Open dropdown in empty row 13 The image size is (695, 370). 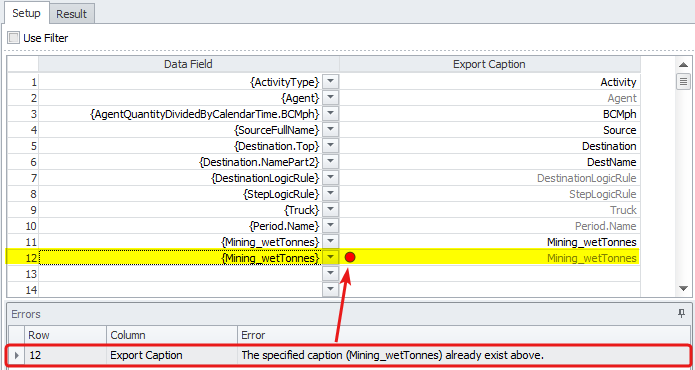click(330, 273)
